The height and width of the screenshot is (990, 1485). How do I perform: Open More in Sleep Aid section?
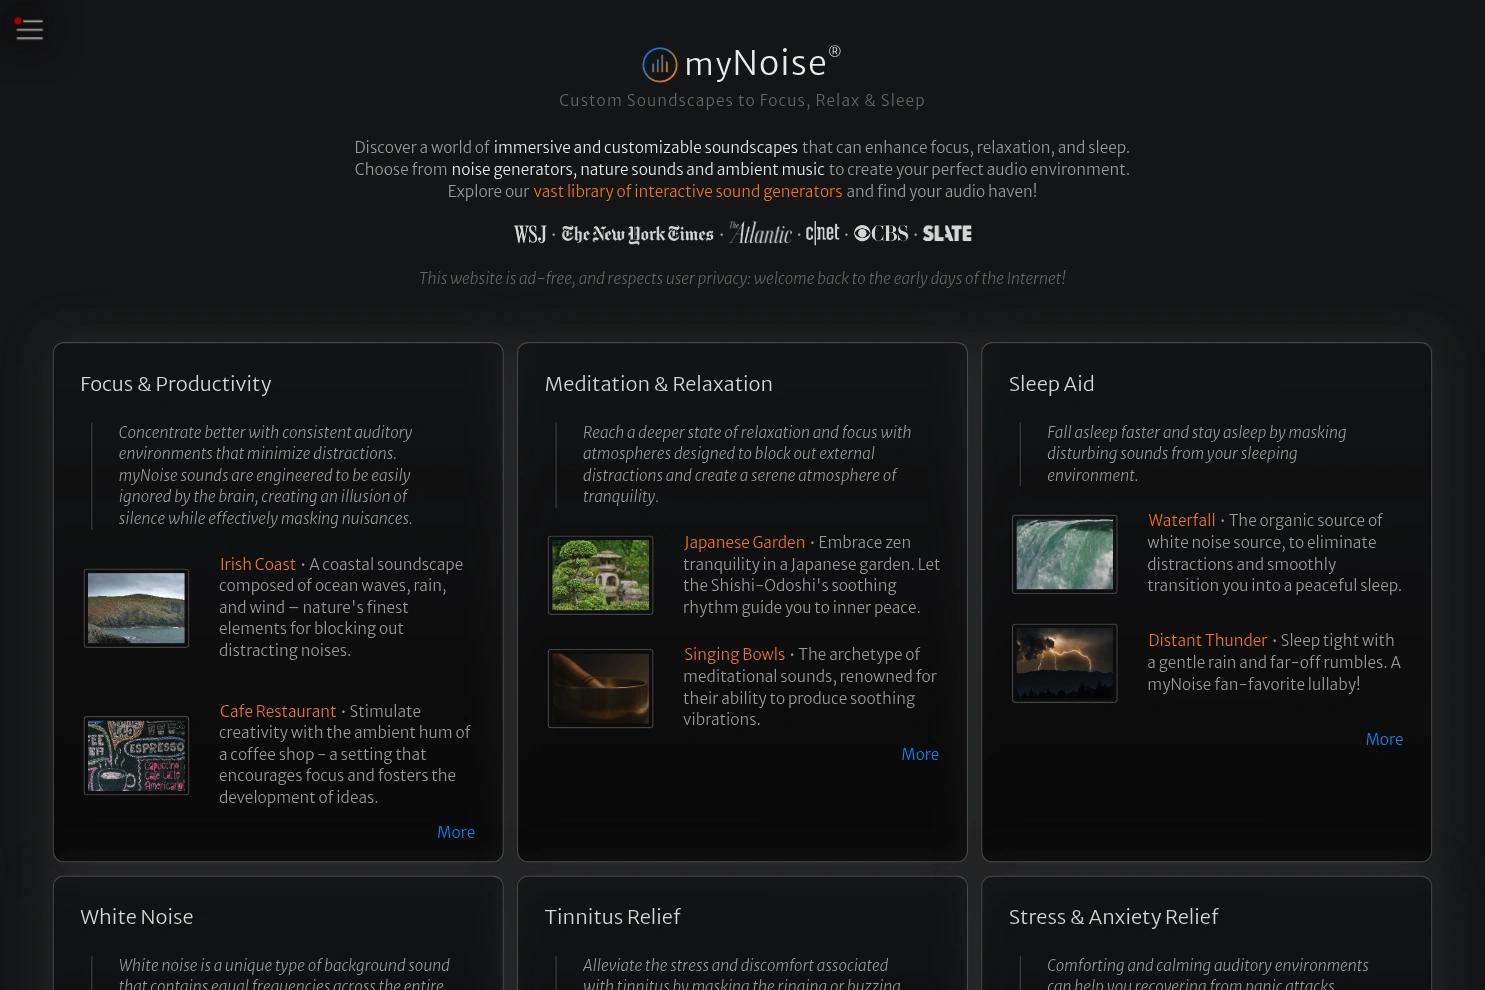point(1384,739)
